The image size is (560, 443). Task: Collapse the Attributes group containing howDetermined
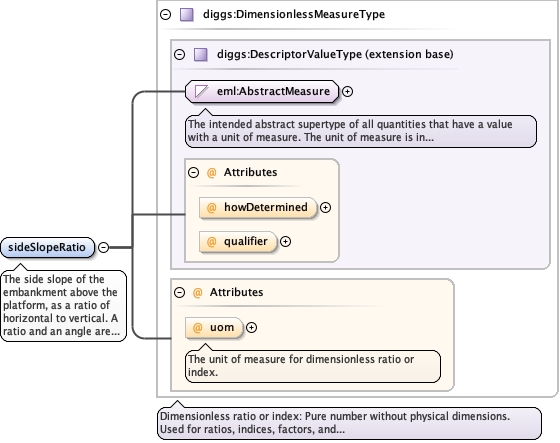tap(193, 173)
